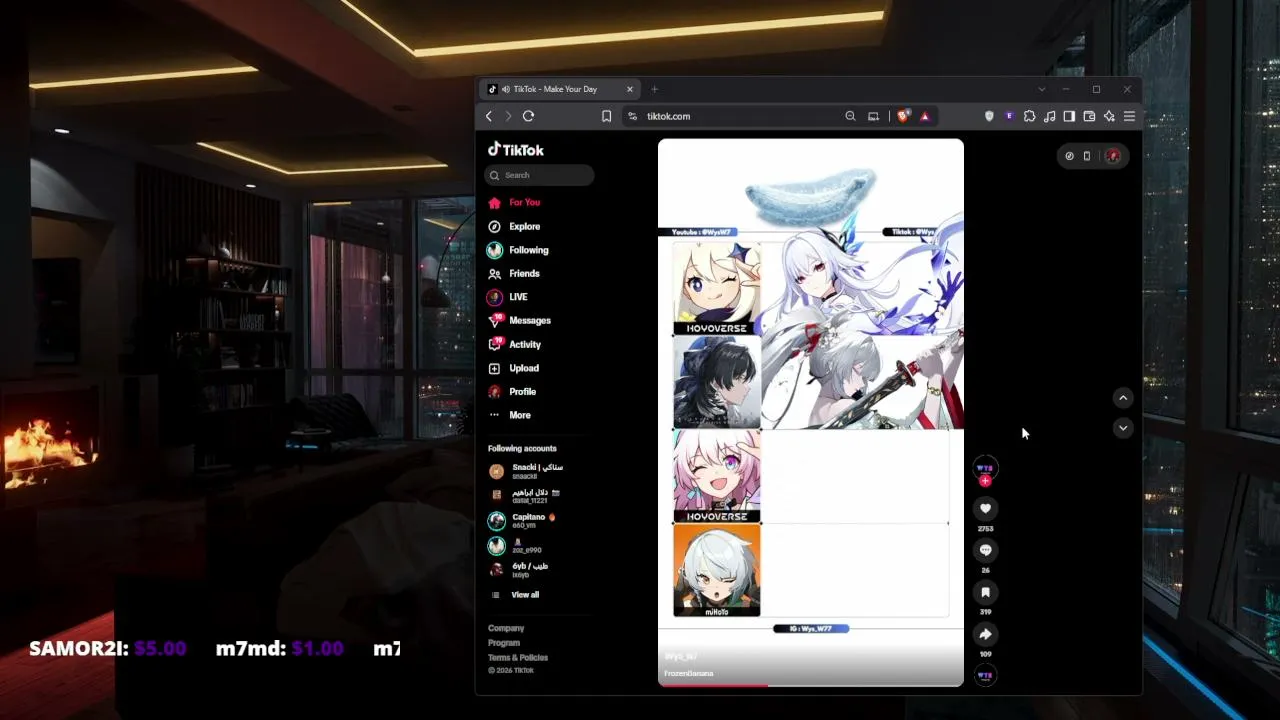Open Brave Rewards triangle icon
Viewport: 1280px width, 720px height.
coord(925,116)
